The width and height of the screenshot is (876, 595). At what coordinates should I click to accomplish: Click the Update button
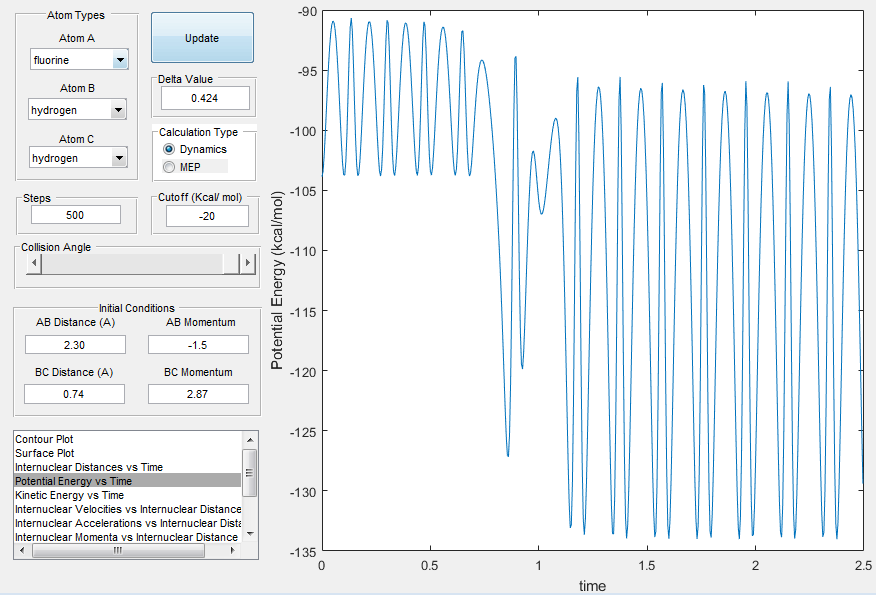[x=202, y=37]
